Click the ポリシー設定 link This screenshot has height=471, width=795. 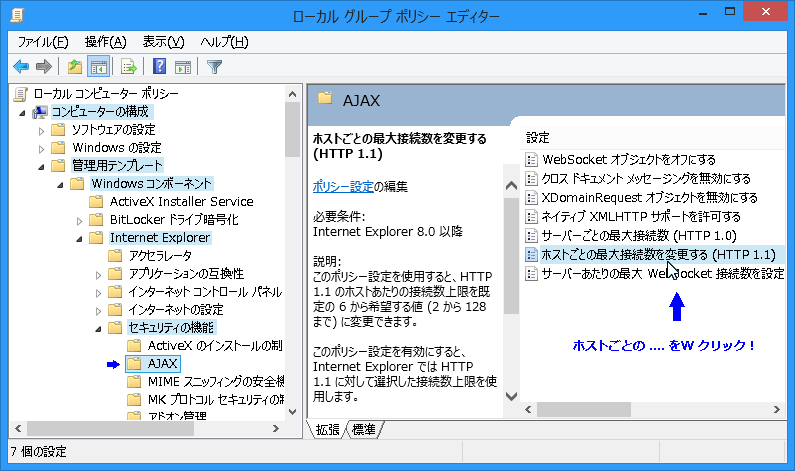[343, 187]
